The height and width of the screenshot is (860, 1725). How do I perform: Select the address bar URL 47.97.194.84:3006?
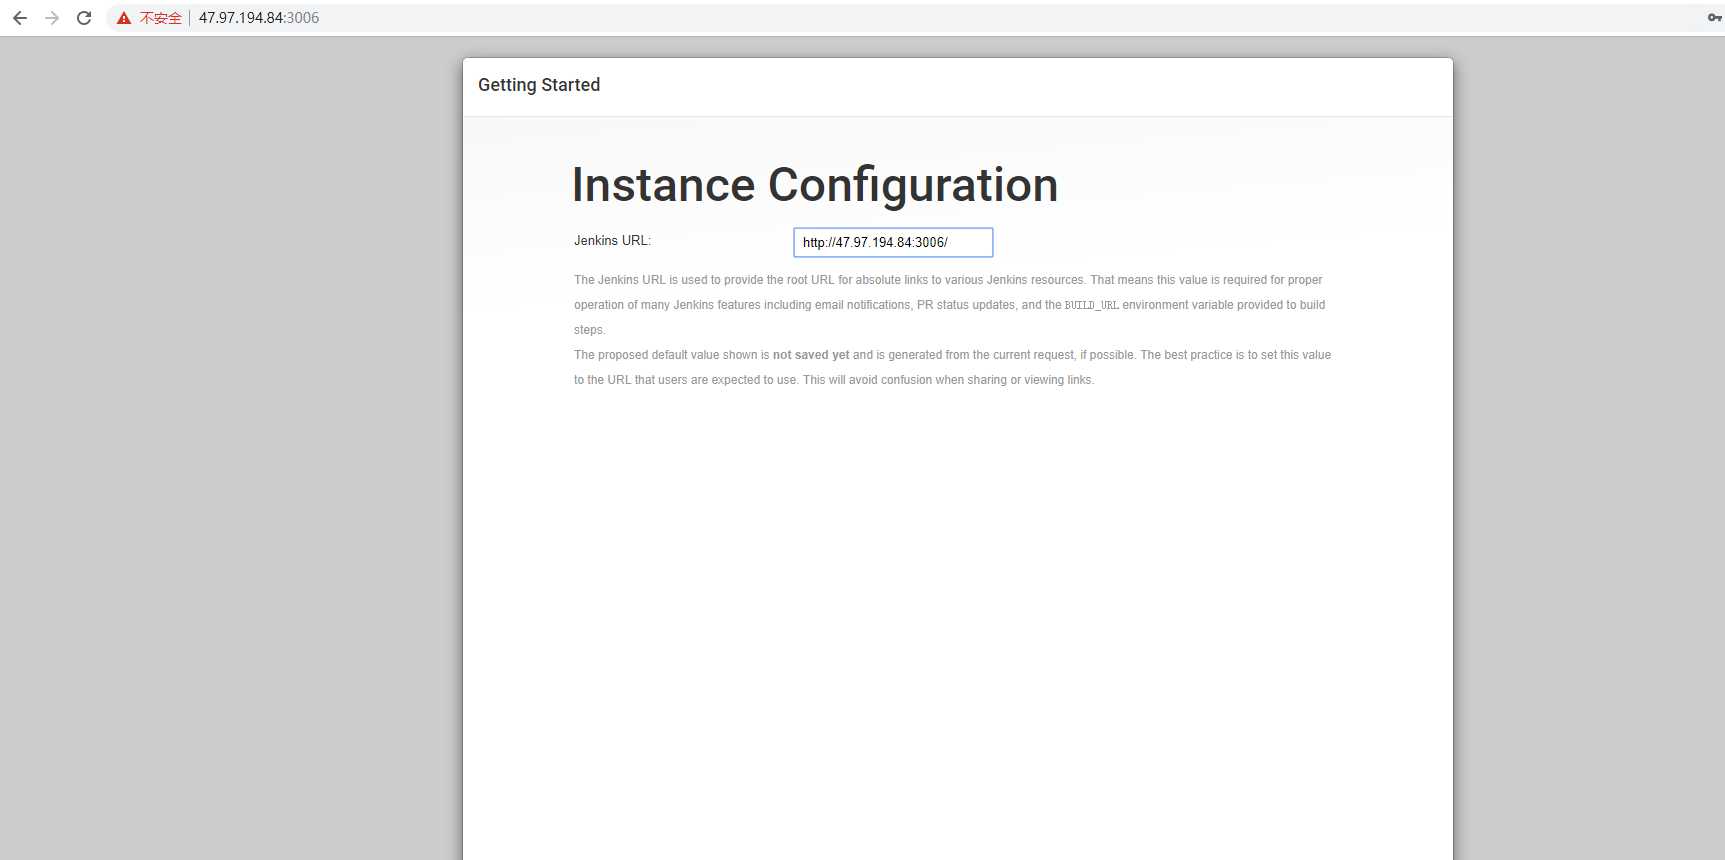259,18
